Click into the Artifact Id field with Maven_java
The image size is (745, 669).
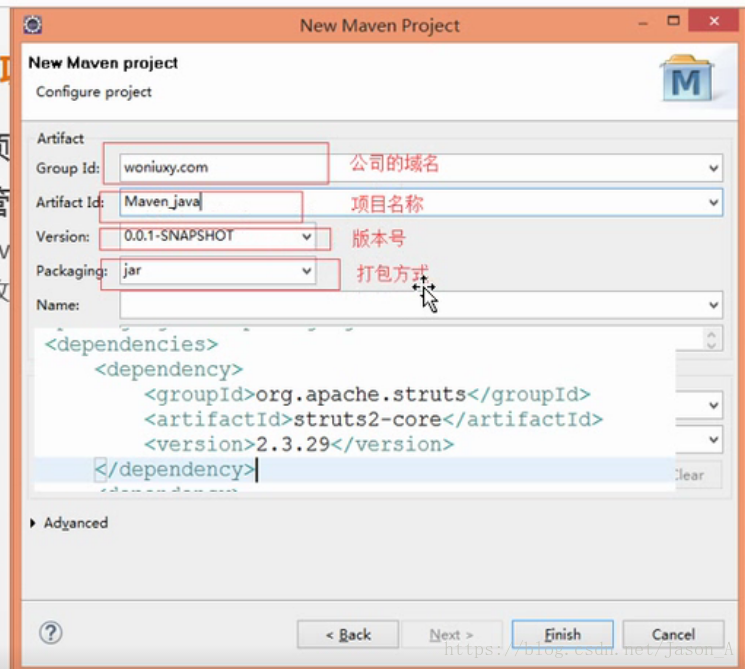(x=420, y=202)
